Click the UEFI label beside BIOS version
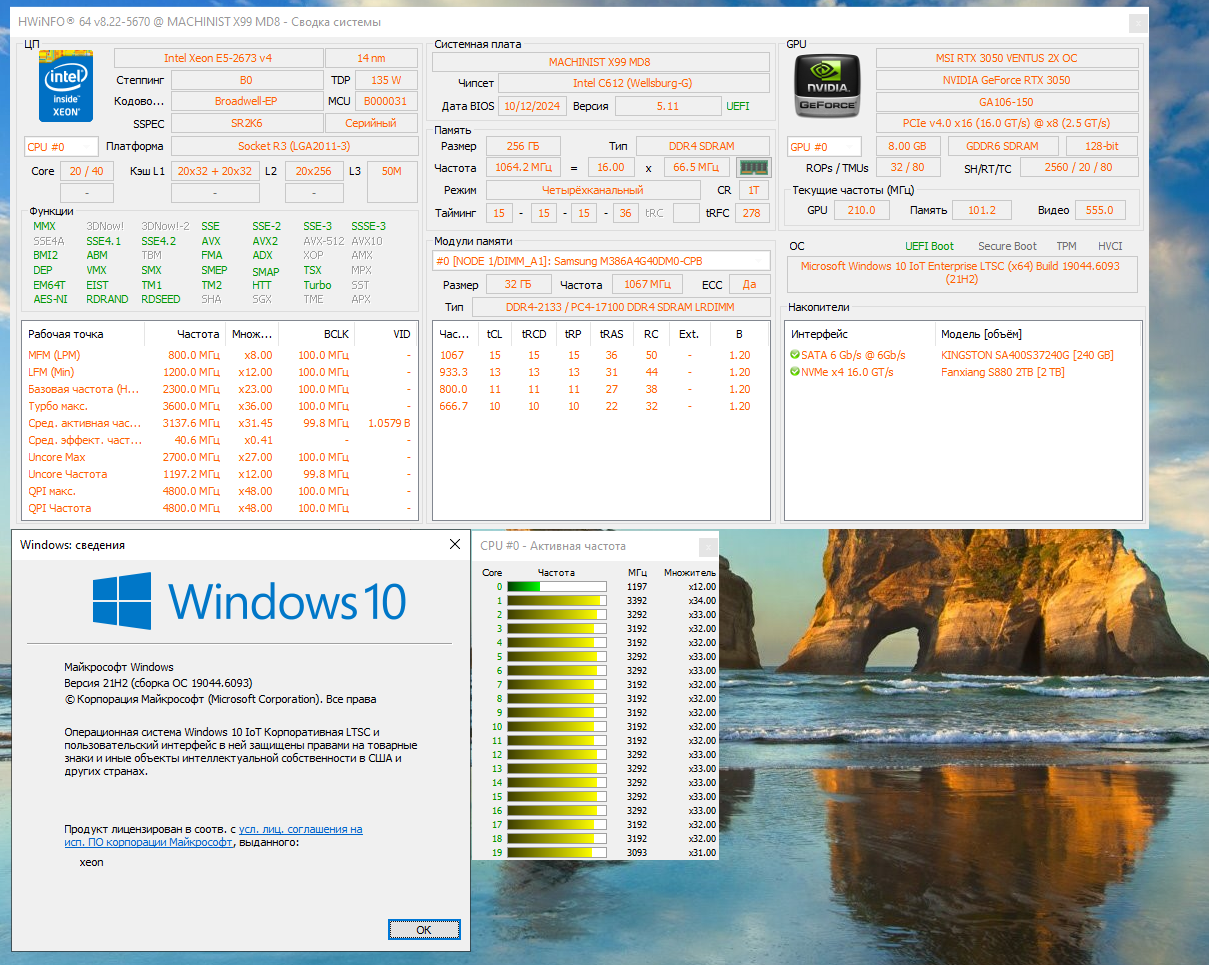 coord(738,106)
